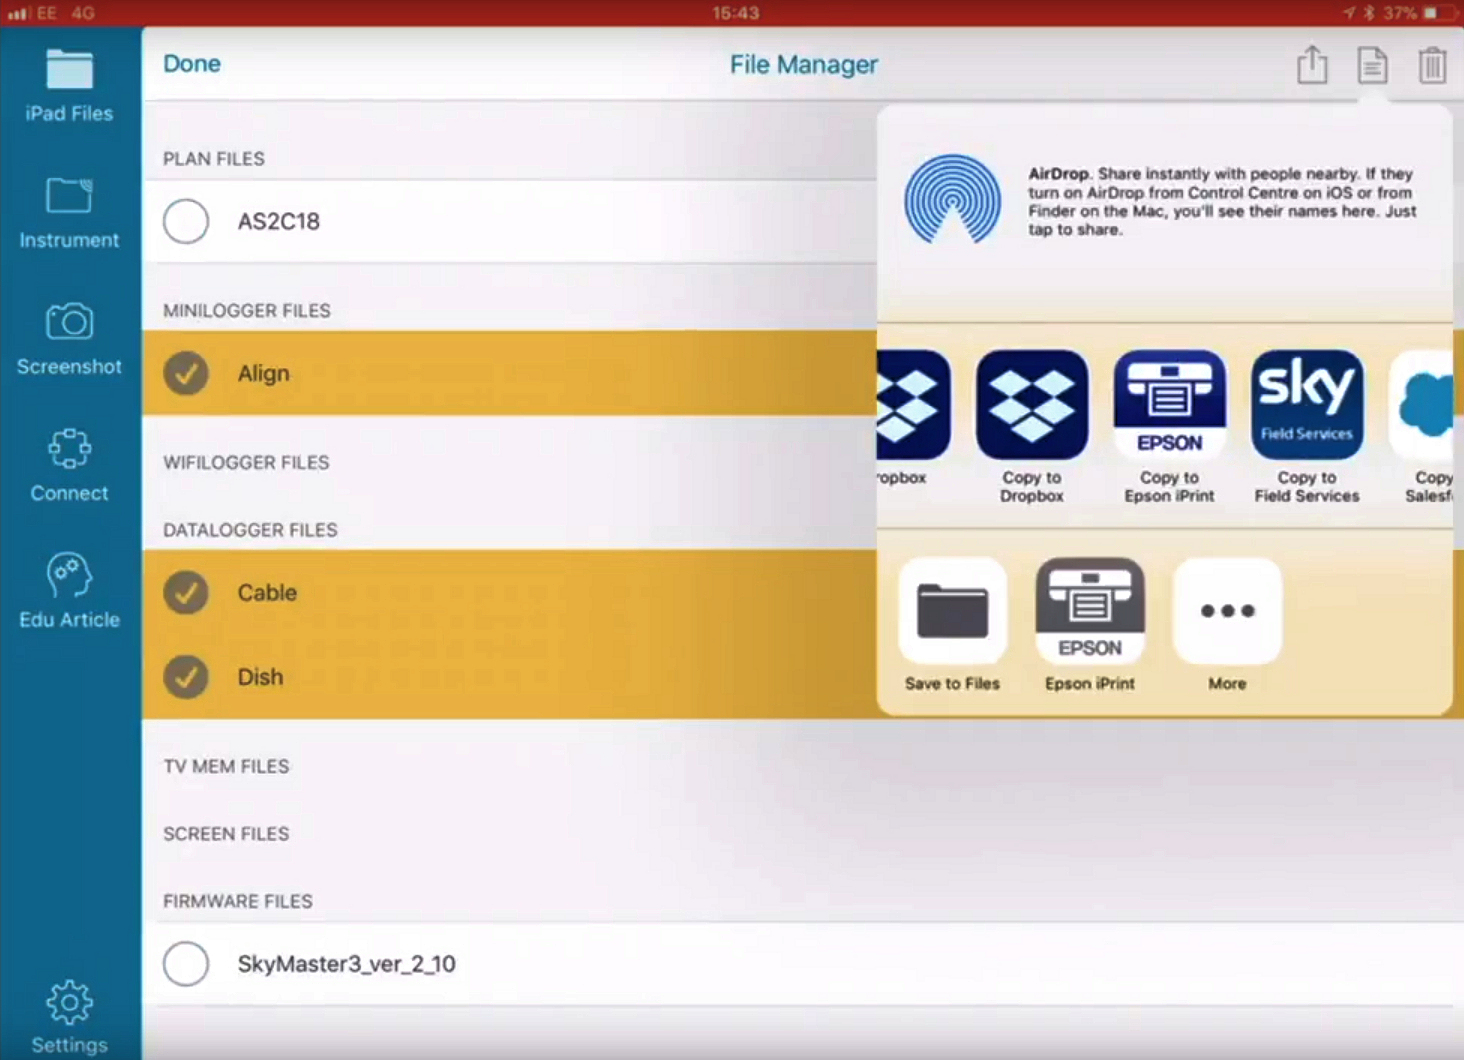Open More share actions
The height and width of the screenshot is (1060, 1464).
pyautogui.click(x=1227, y=611)
